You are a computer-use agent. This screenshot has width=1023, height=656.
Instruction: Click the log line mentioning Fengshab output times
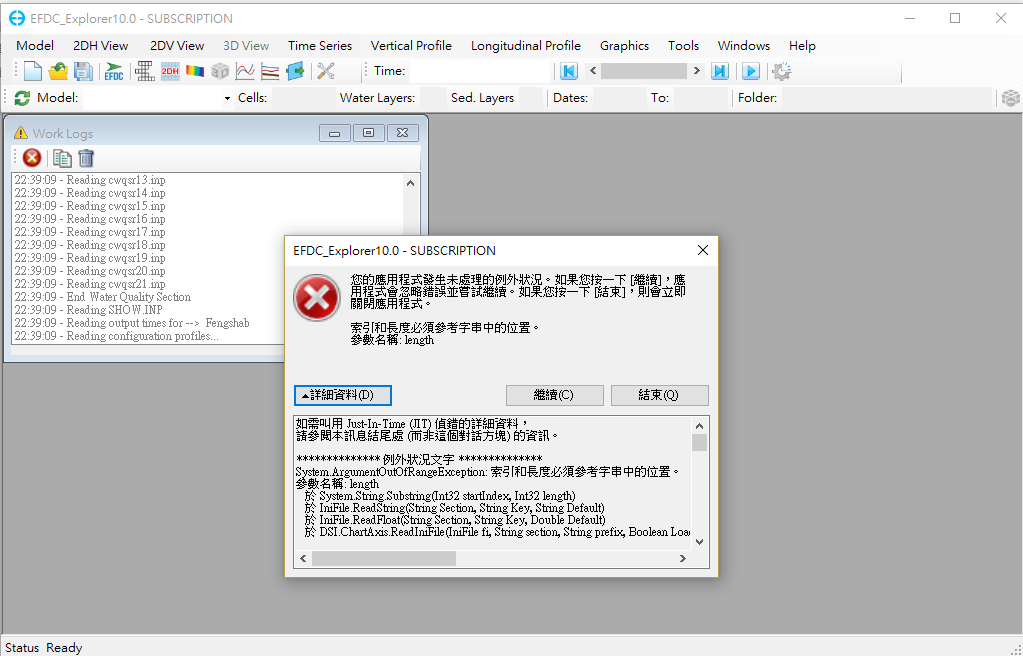[132, 323]
